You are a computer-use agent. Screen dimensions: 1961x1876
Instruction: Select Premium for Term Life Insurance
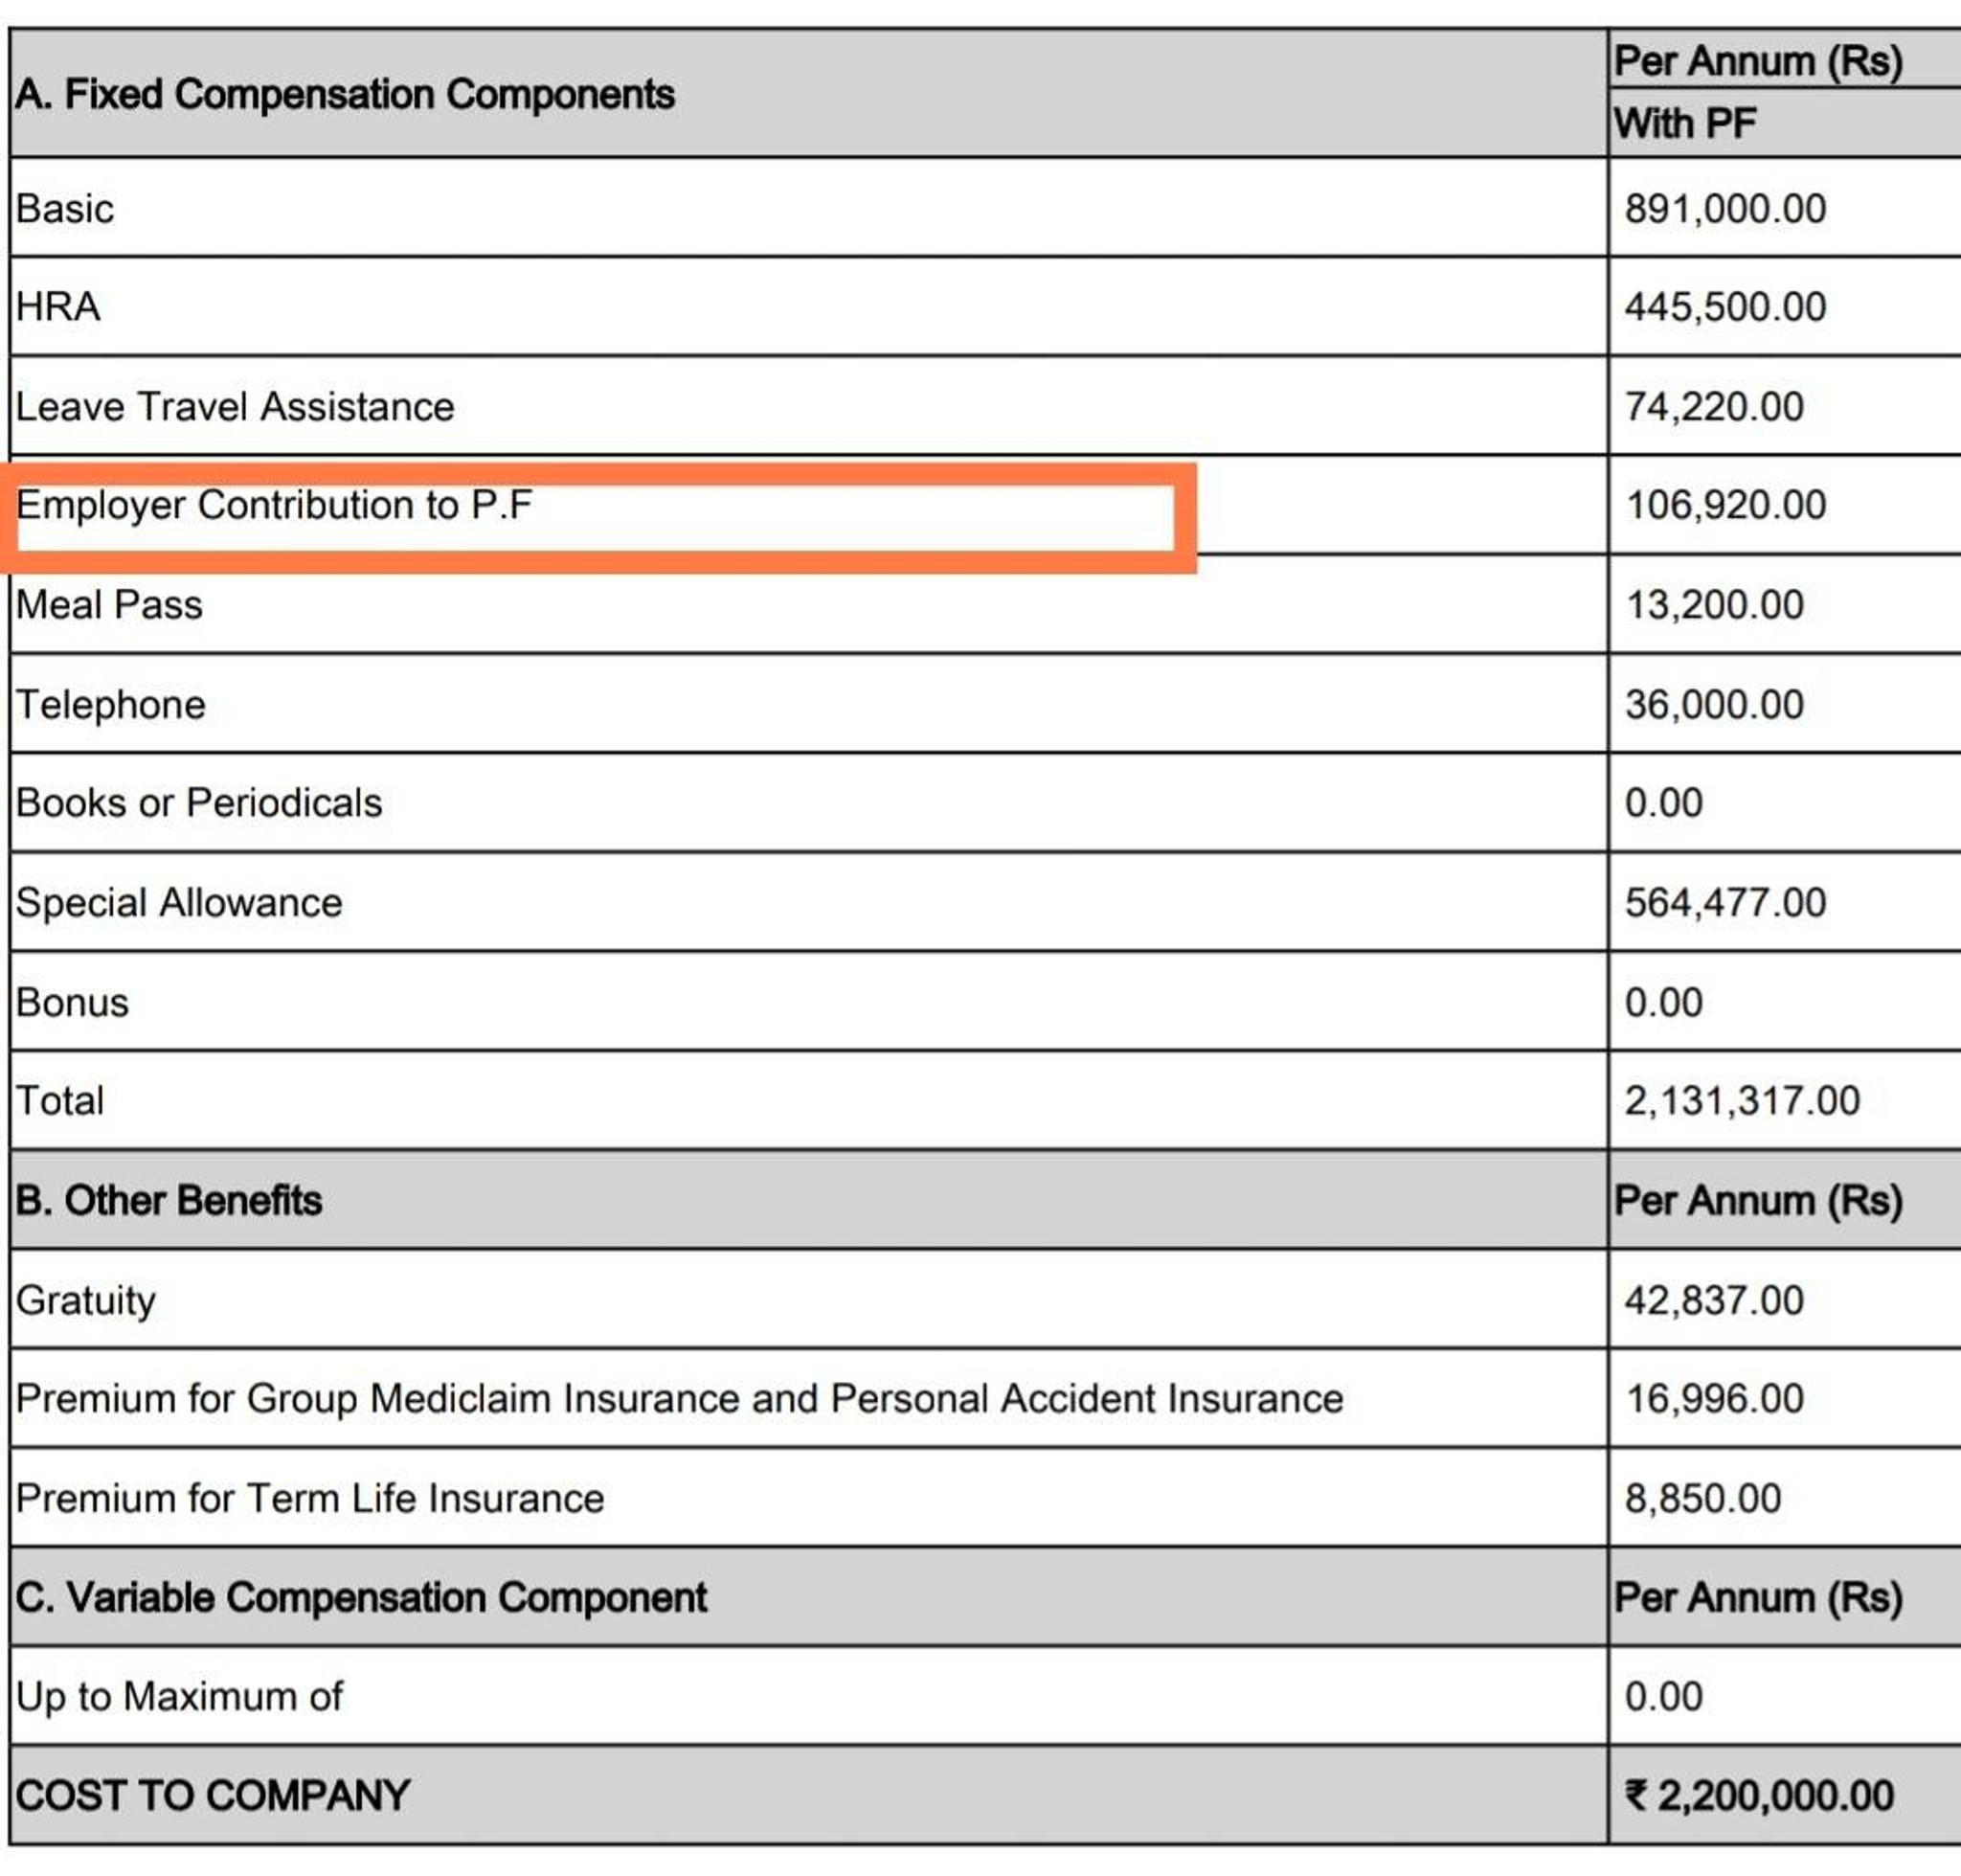tap(310, 1499)
